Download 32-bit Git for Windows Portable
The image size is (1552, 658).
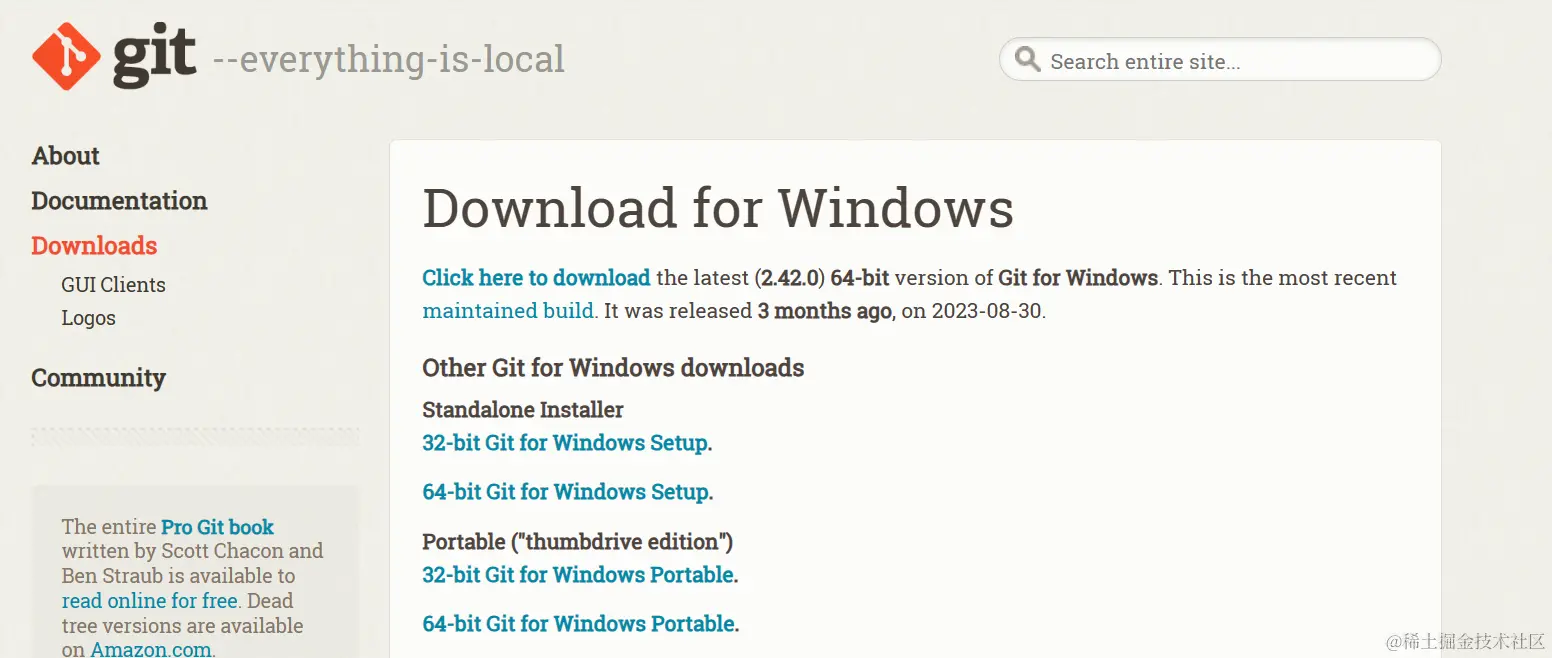click(x=578, y=575)
